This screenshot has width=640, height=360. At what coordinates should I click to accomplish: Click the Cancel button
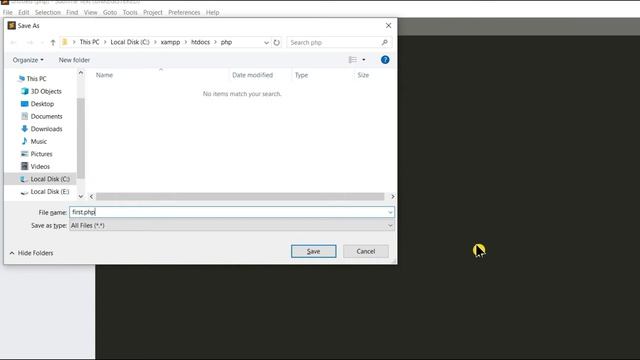coord(366,251)
